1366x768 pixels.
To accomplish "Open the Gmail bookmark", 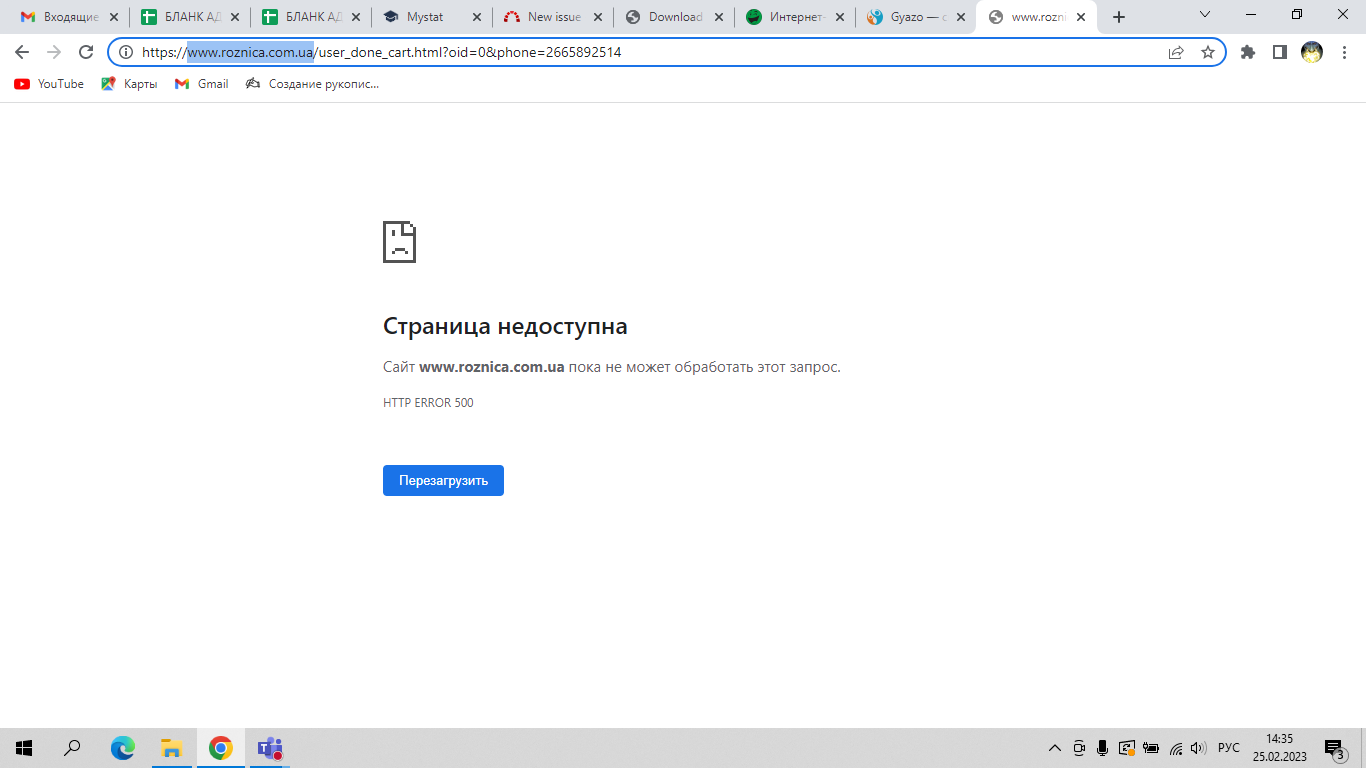I will 202,84.
